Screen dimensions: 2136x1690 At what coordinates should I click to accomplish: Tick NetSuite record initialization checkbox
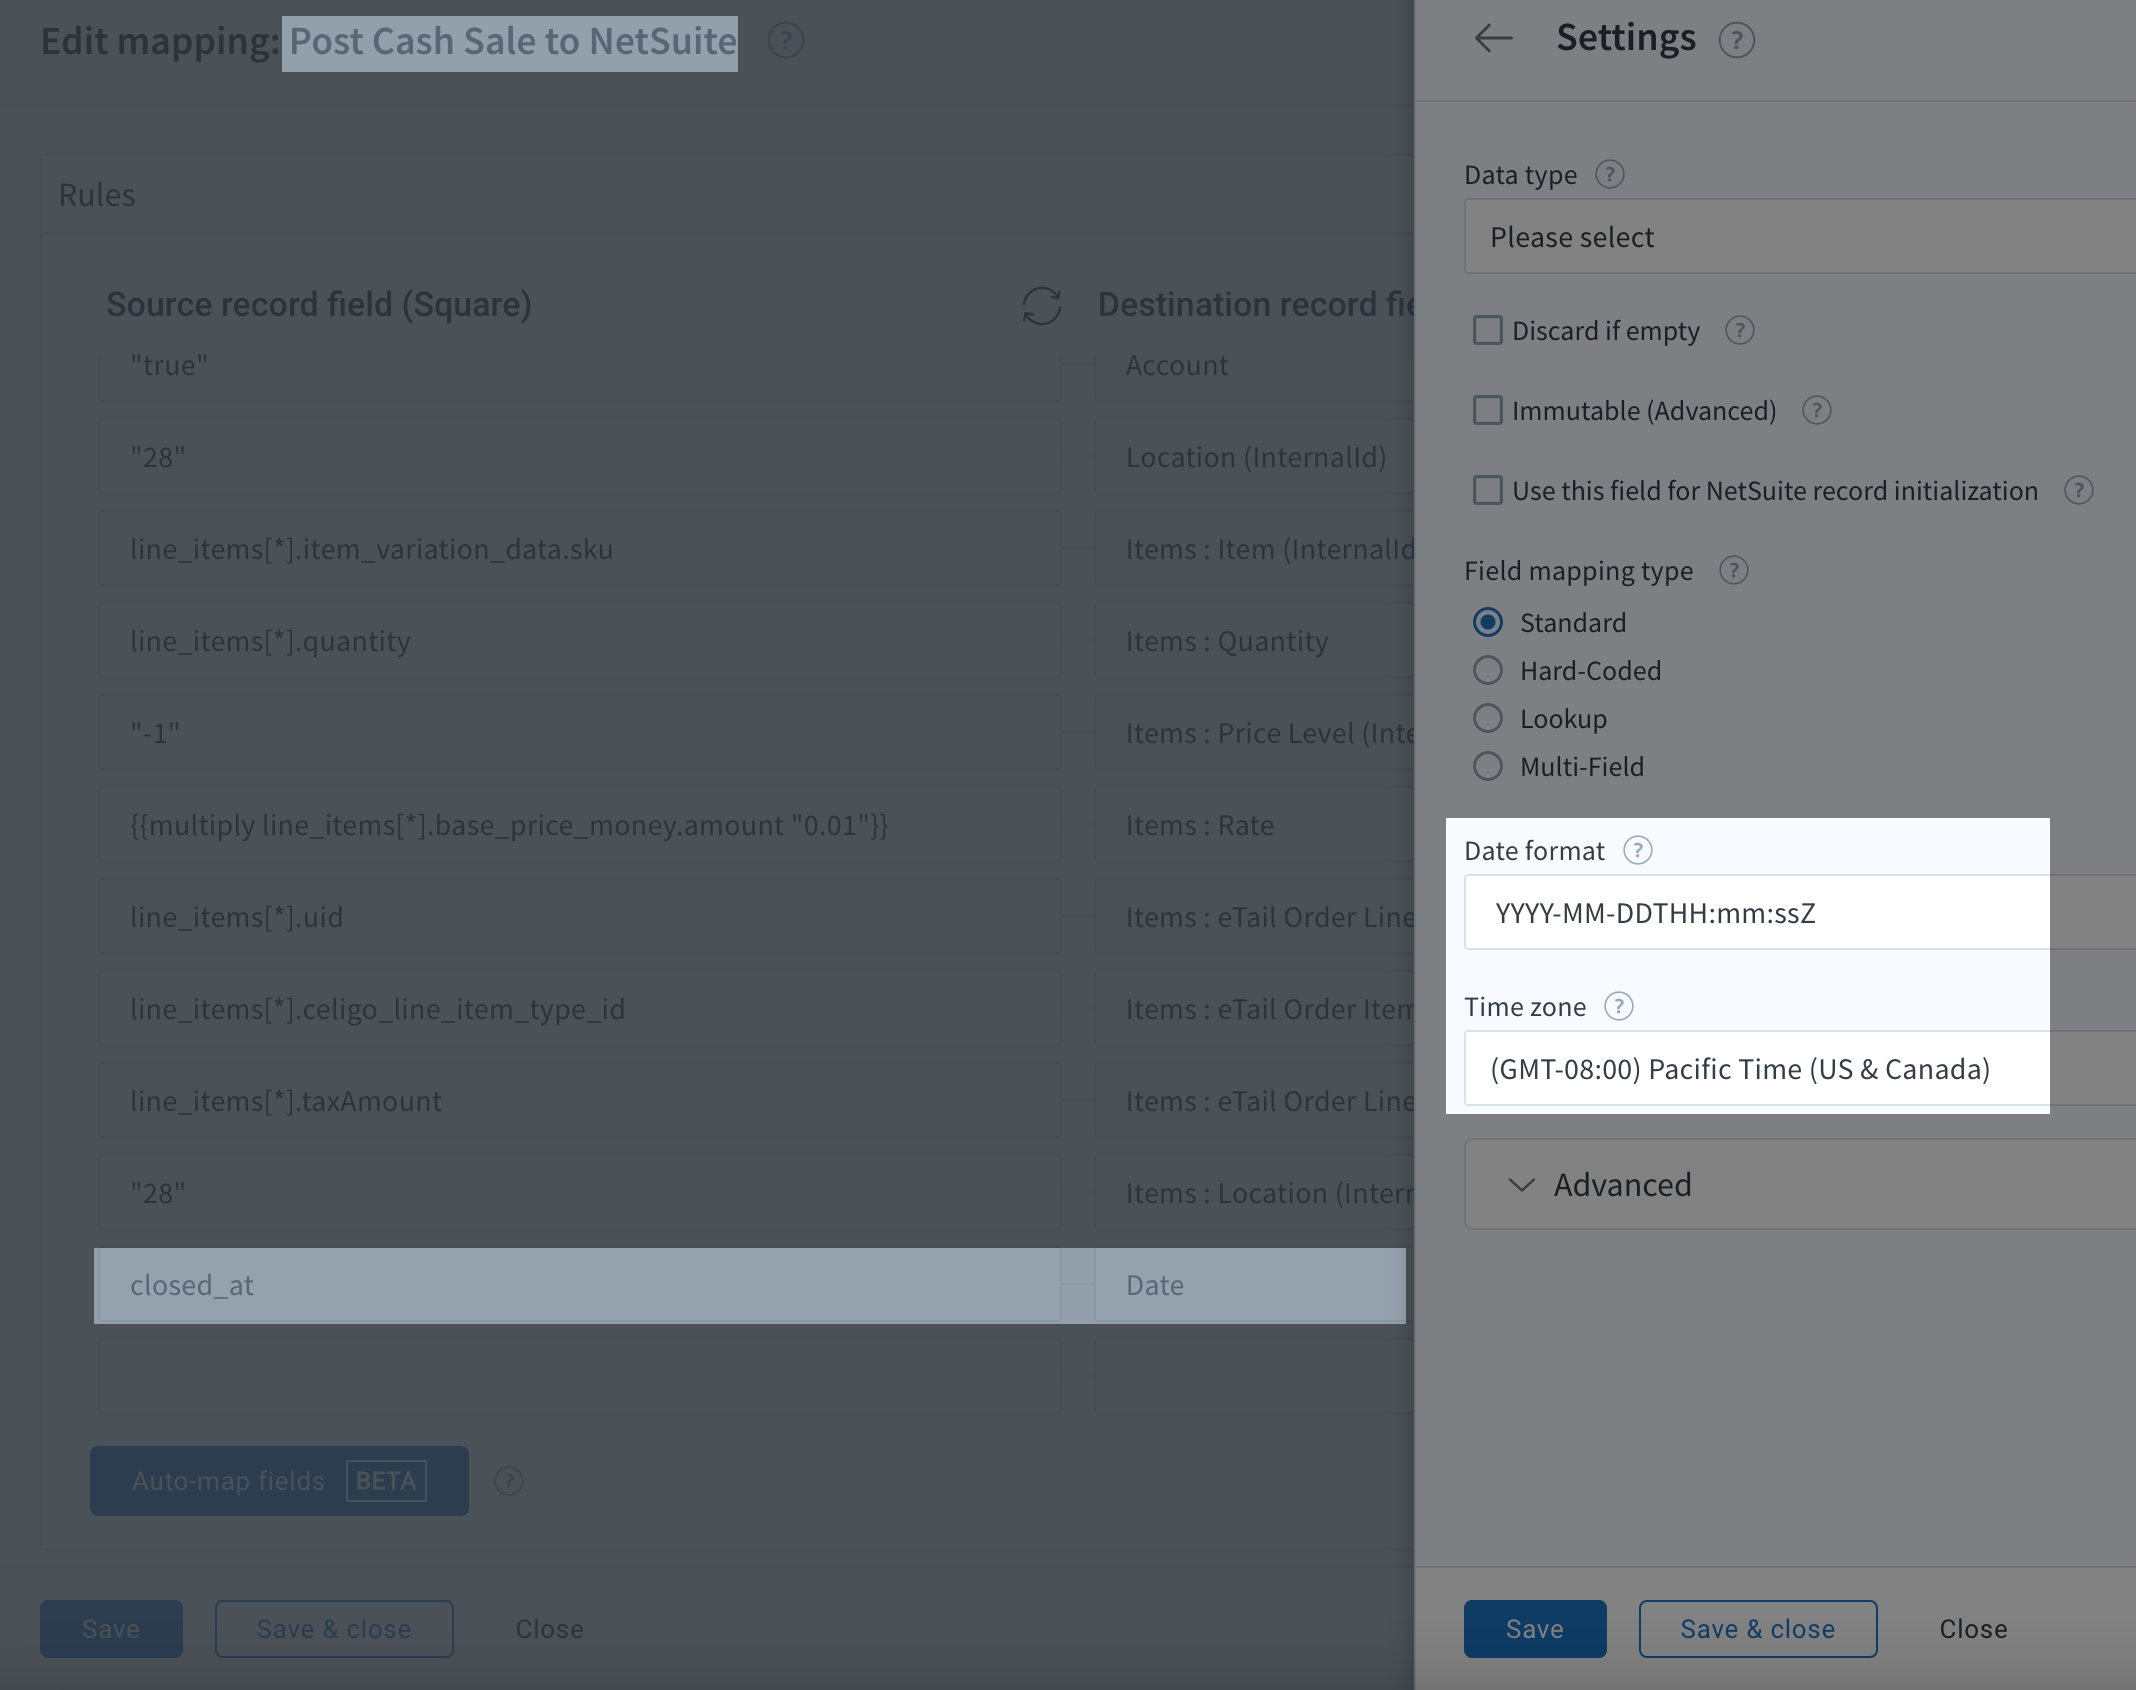[x=1488, y=490]
